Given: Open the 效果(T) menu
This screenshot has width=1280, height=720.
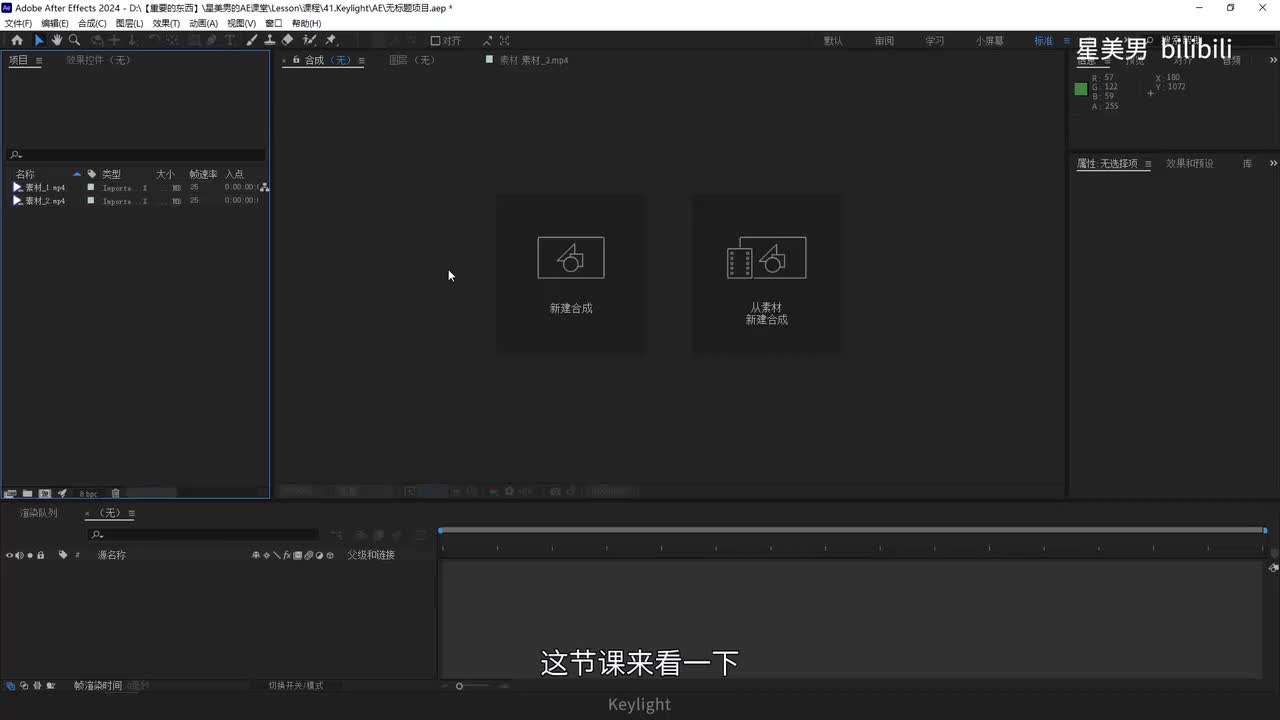Looking at the screenshot, I should click(166, 23).
